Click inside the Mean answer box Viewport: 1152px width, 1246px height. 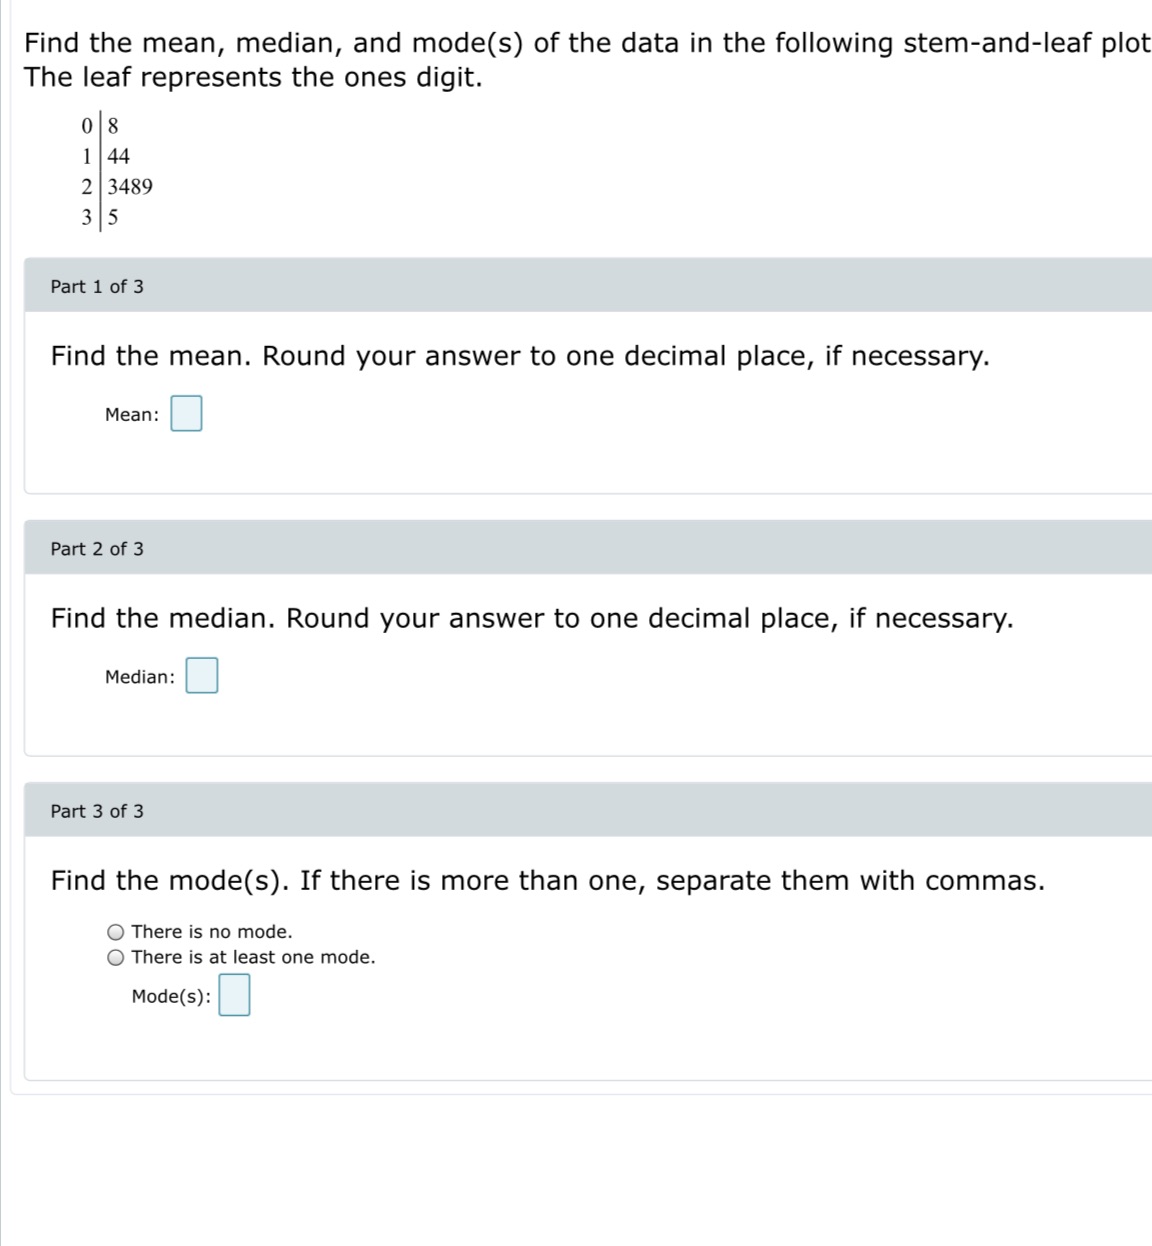[x=186, y=413]
